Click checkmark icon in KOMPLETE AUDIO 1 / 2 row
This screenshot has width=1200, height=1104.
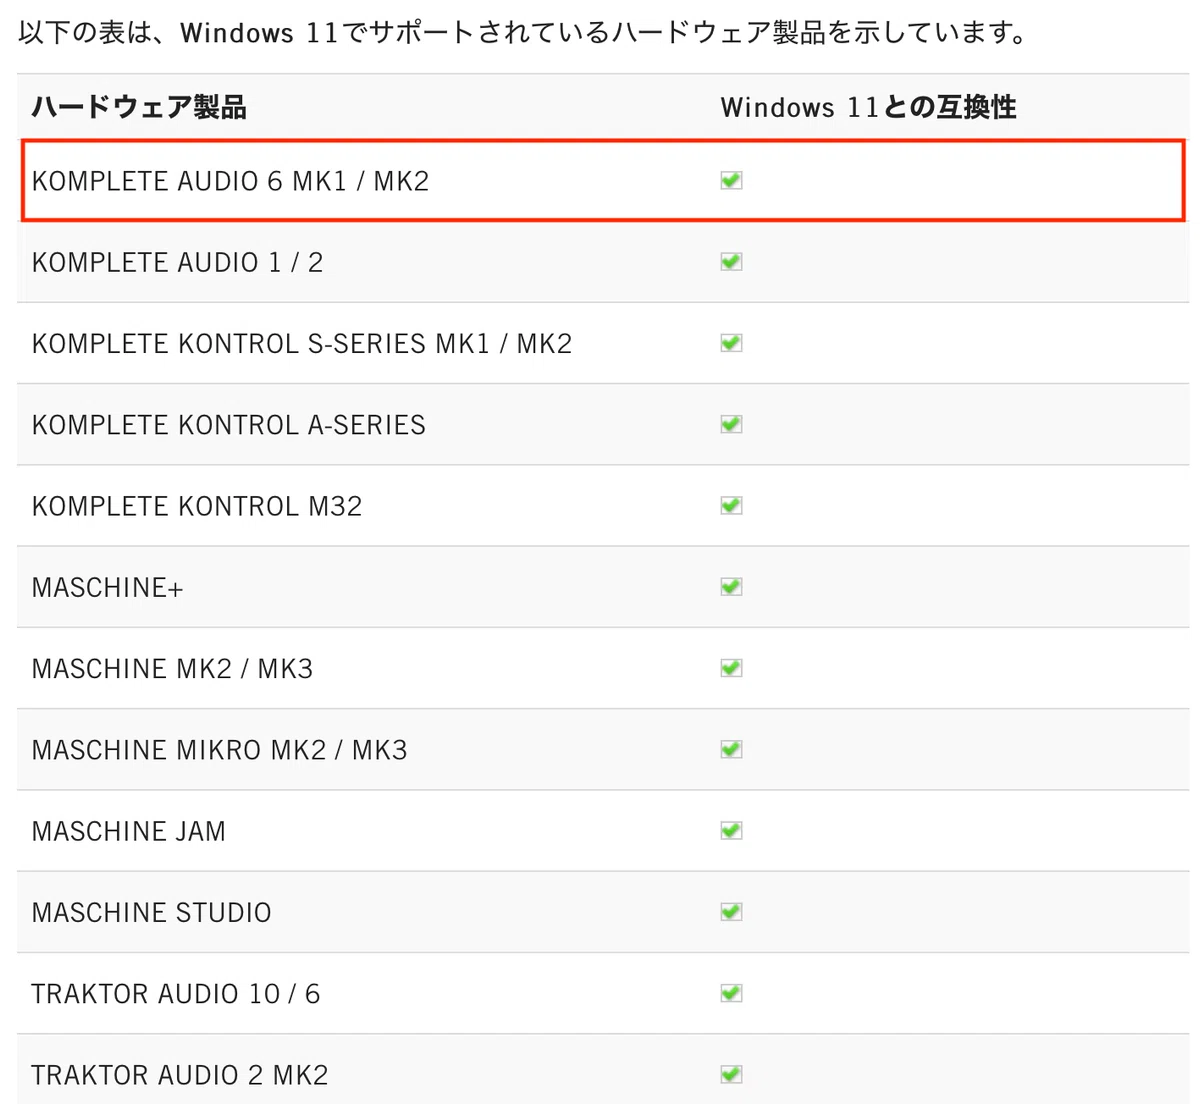[731, 261]
